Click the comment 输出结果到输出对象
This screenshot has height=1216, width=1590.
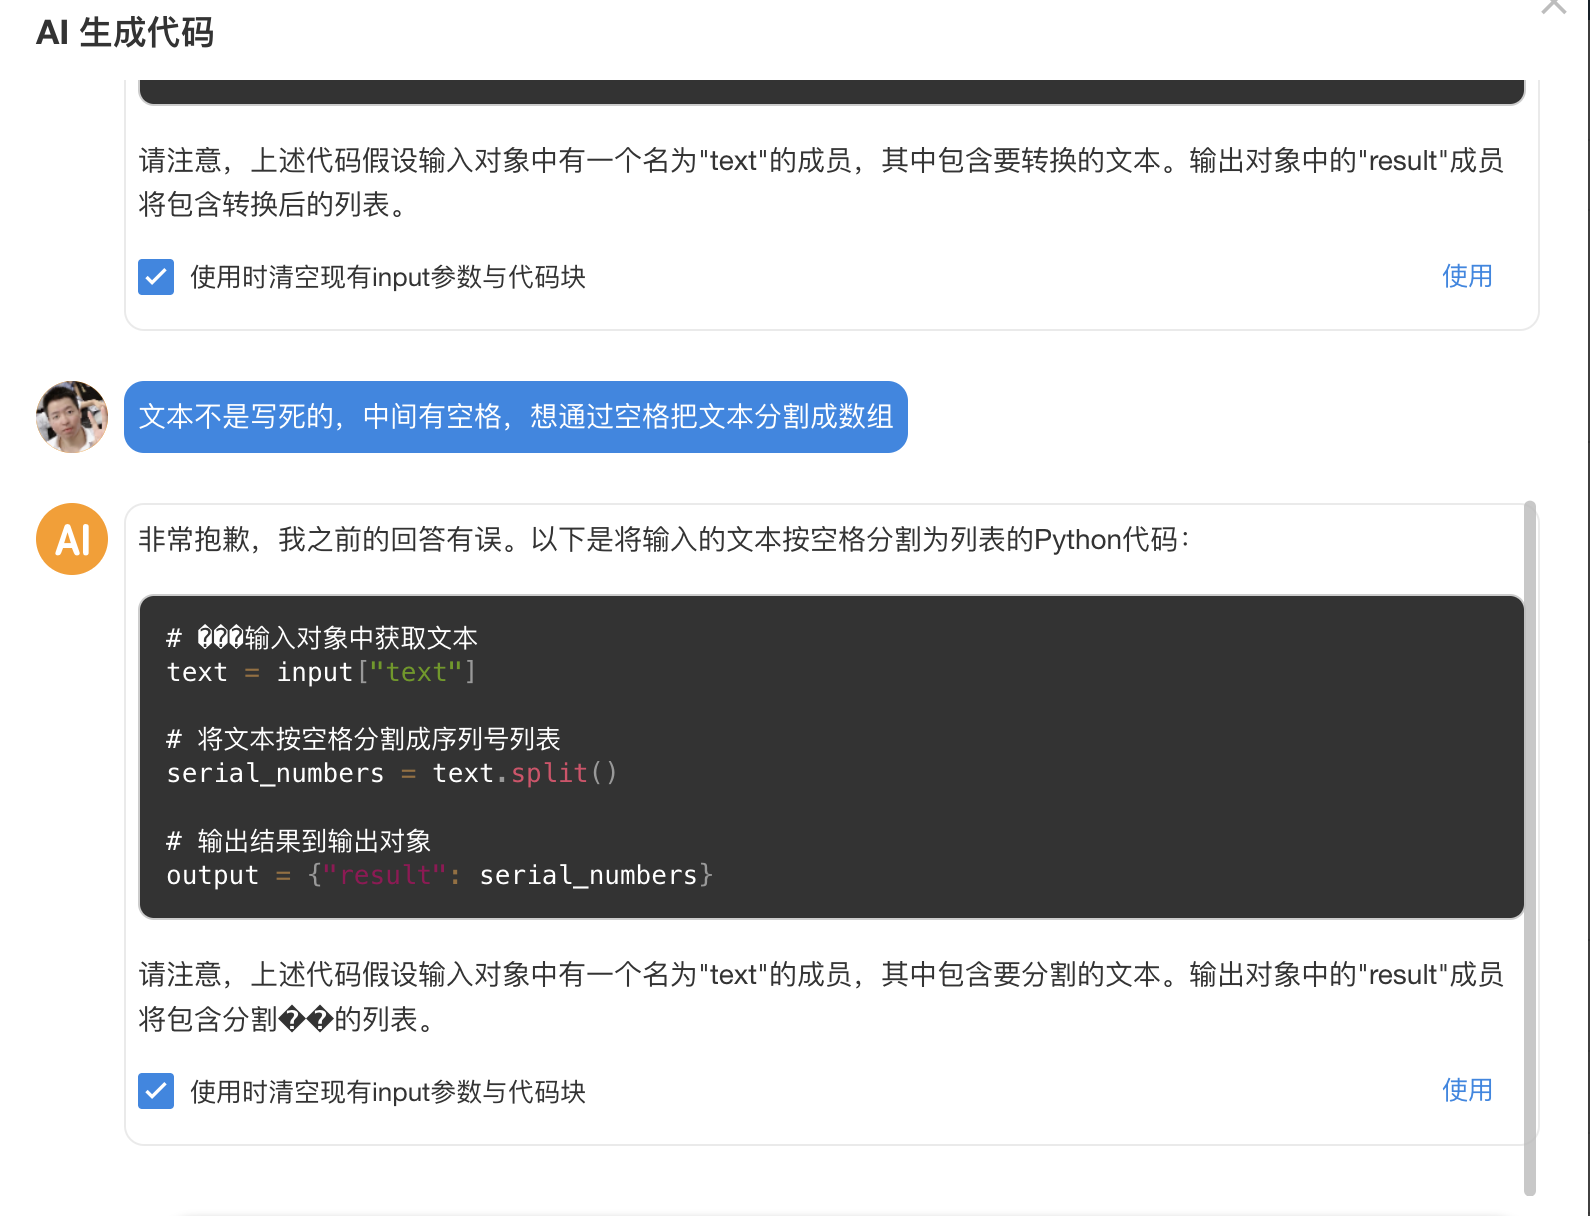(x=299, y=841)
